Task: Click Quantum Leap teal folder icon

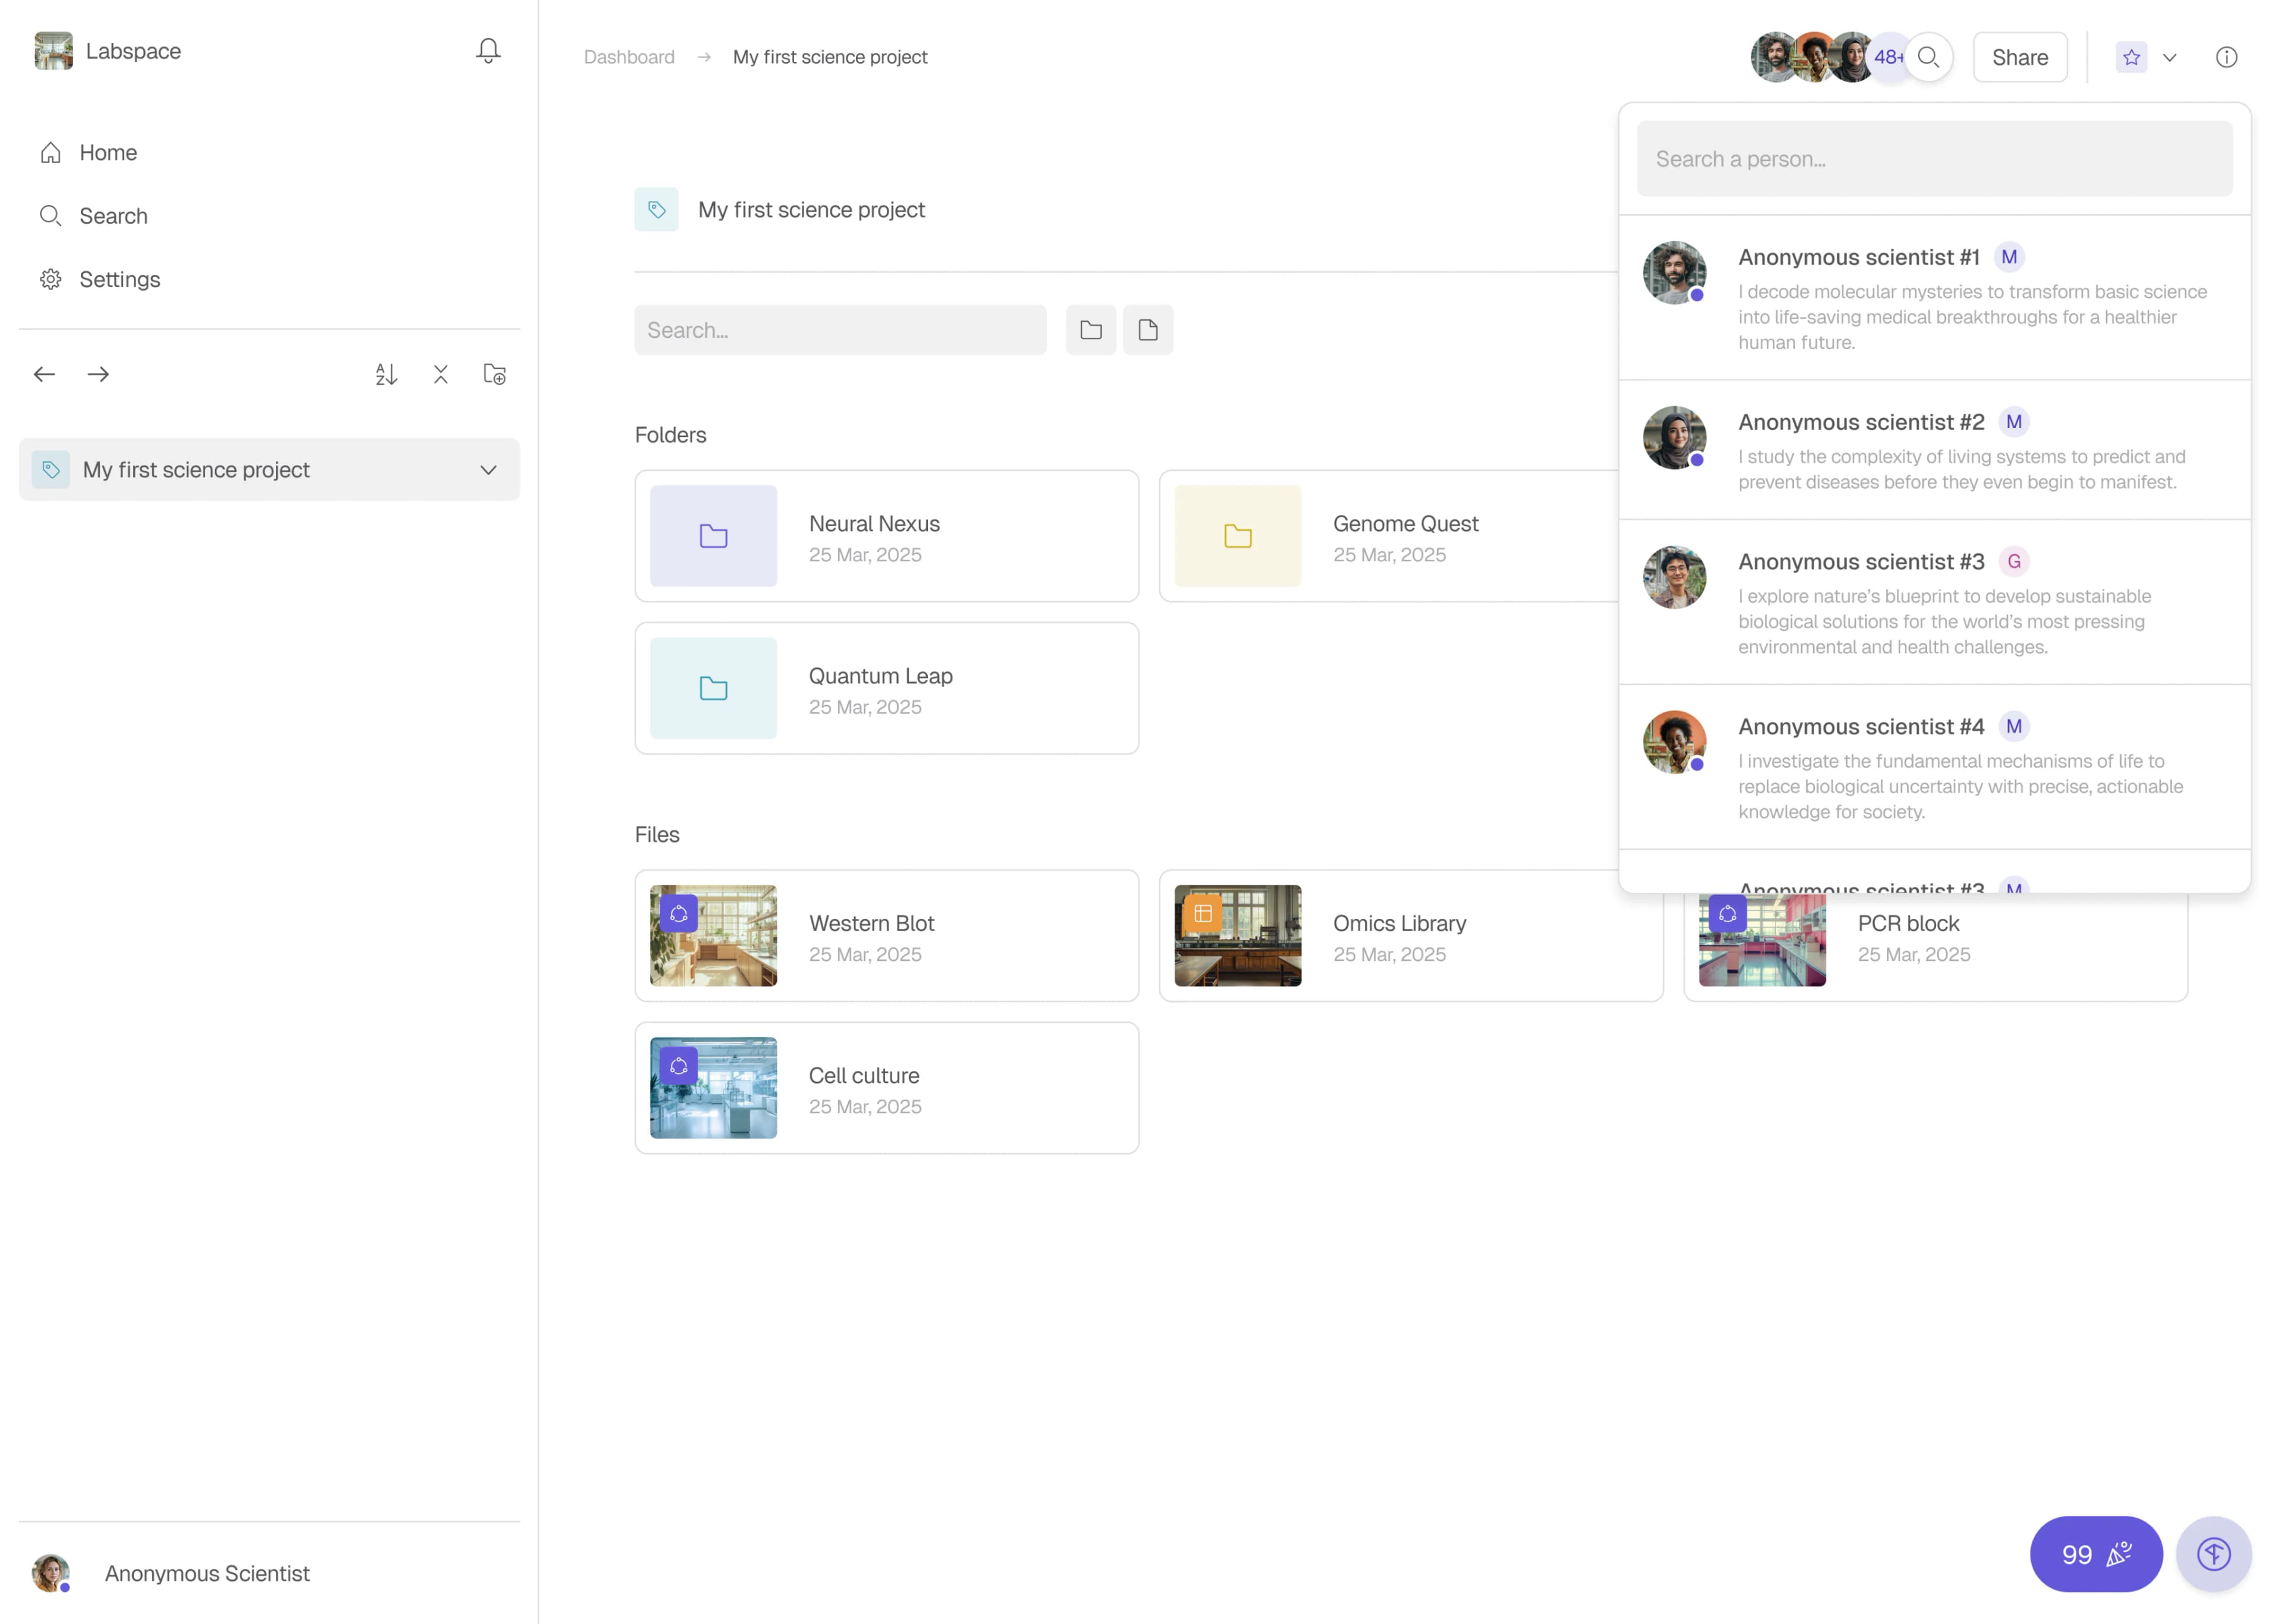Action: pos(713,688)
